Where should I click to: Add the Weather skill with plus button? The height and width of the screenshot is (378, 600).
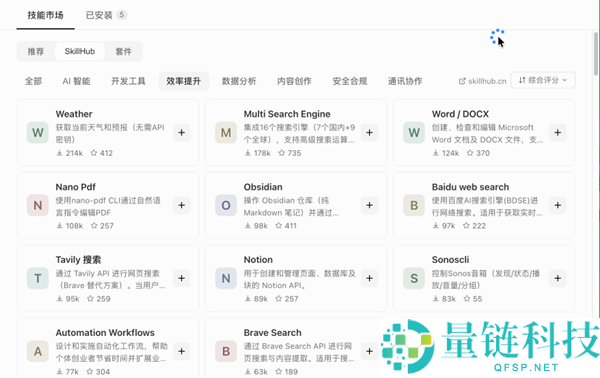tap(181, 132)
